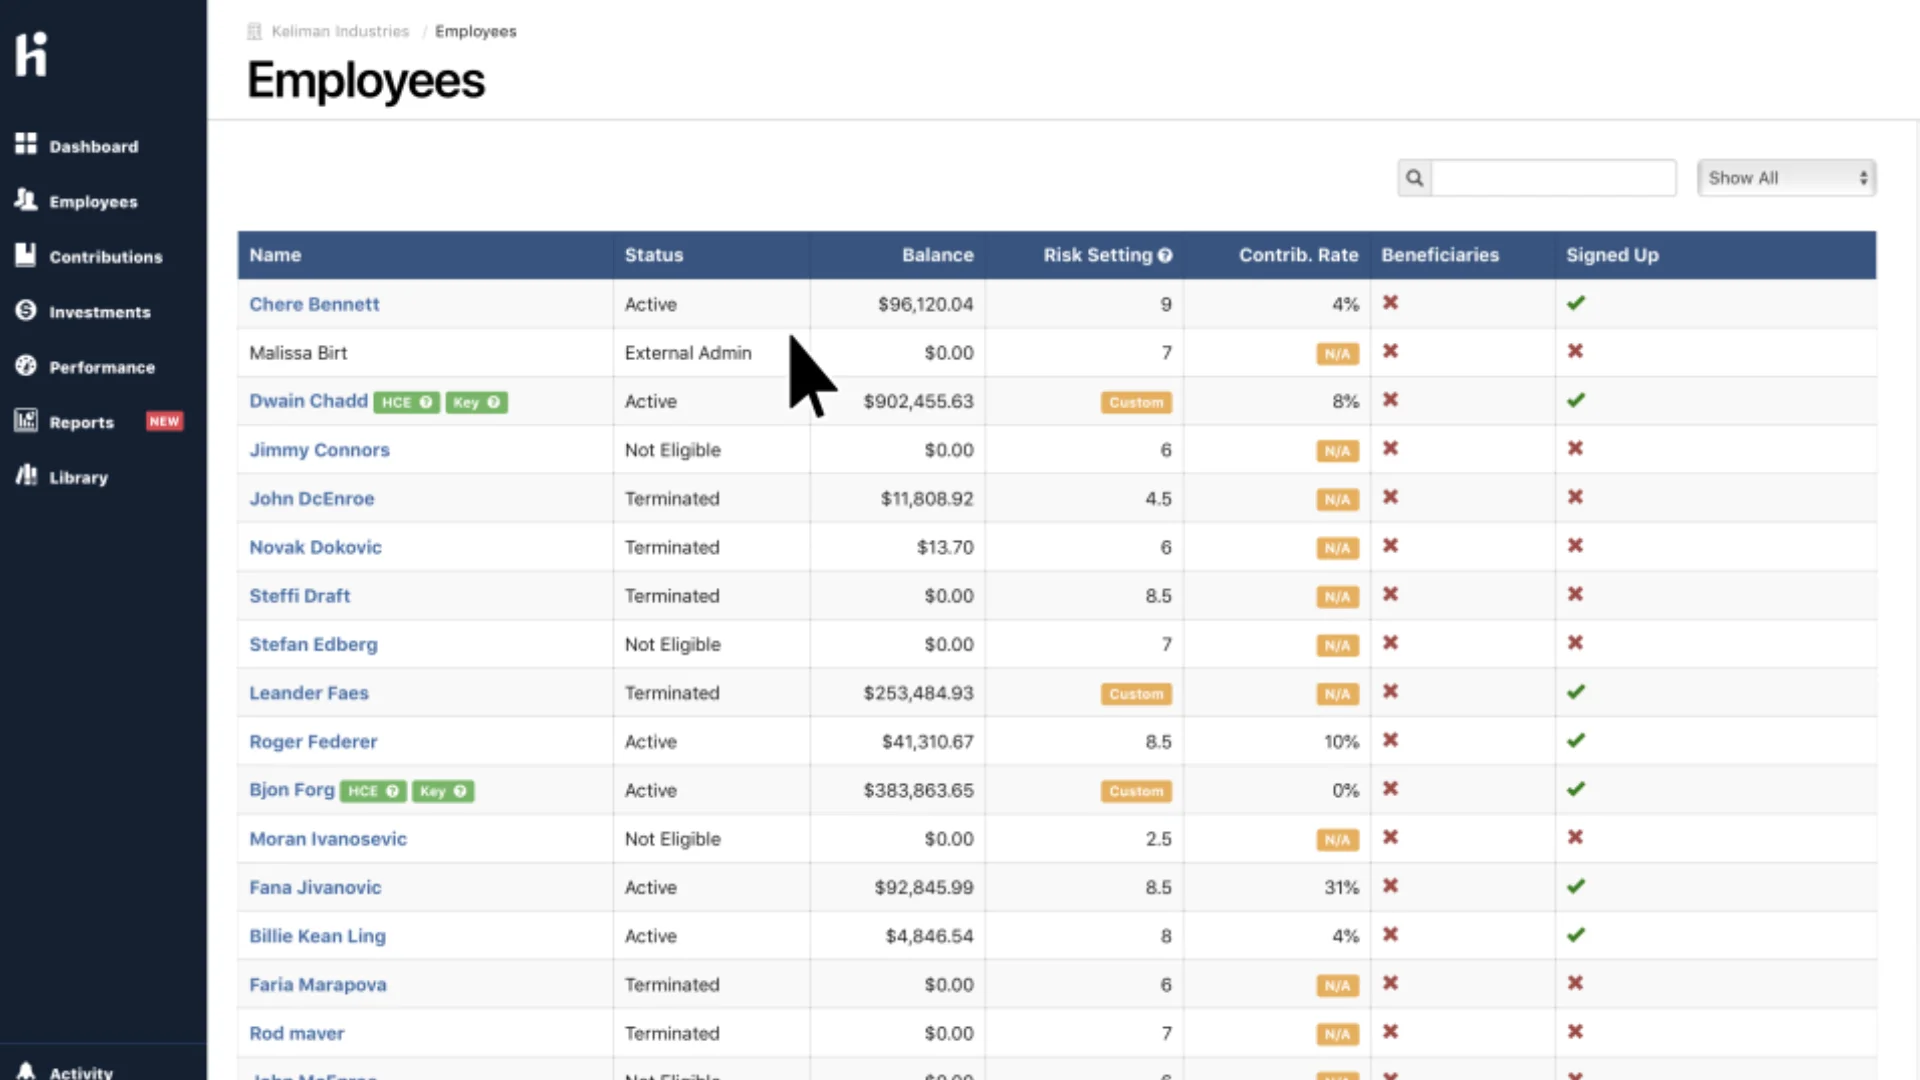Open Investments in the sidebar

click(83, 312)
